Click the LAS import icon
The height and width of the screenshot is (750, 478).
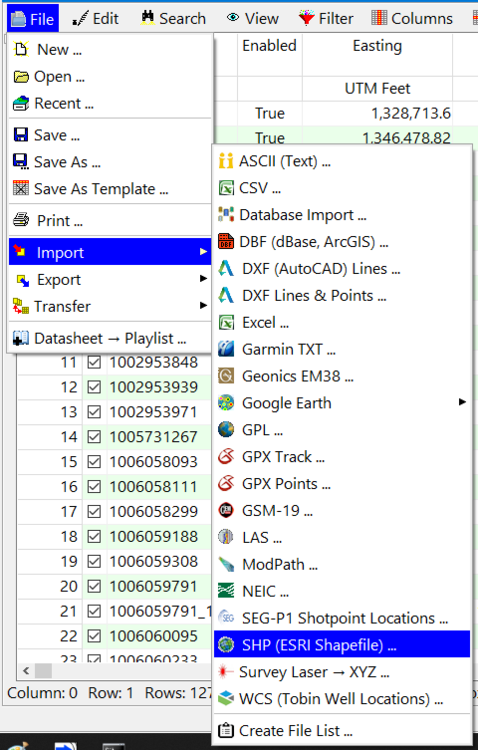pyautogui.click(x=226, y=537)
